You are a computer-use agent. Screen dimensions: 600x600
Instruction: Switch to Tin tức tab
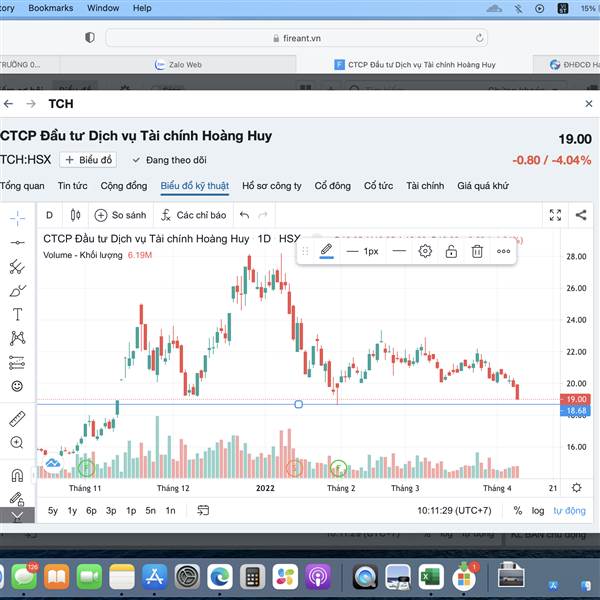pyautogui.click(x=72, y=186)
